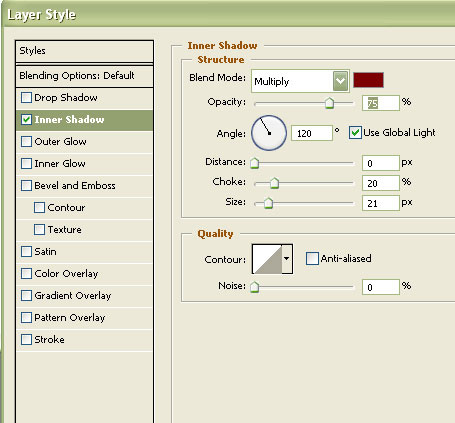The height and width of the screenshot is (423, 455).
Task: Open the Gradient Overlay settings label
Action: pyautogui.click(x=73, y=296)
